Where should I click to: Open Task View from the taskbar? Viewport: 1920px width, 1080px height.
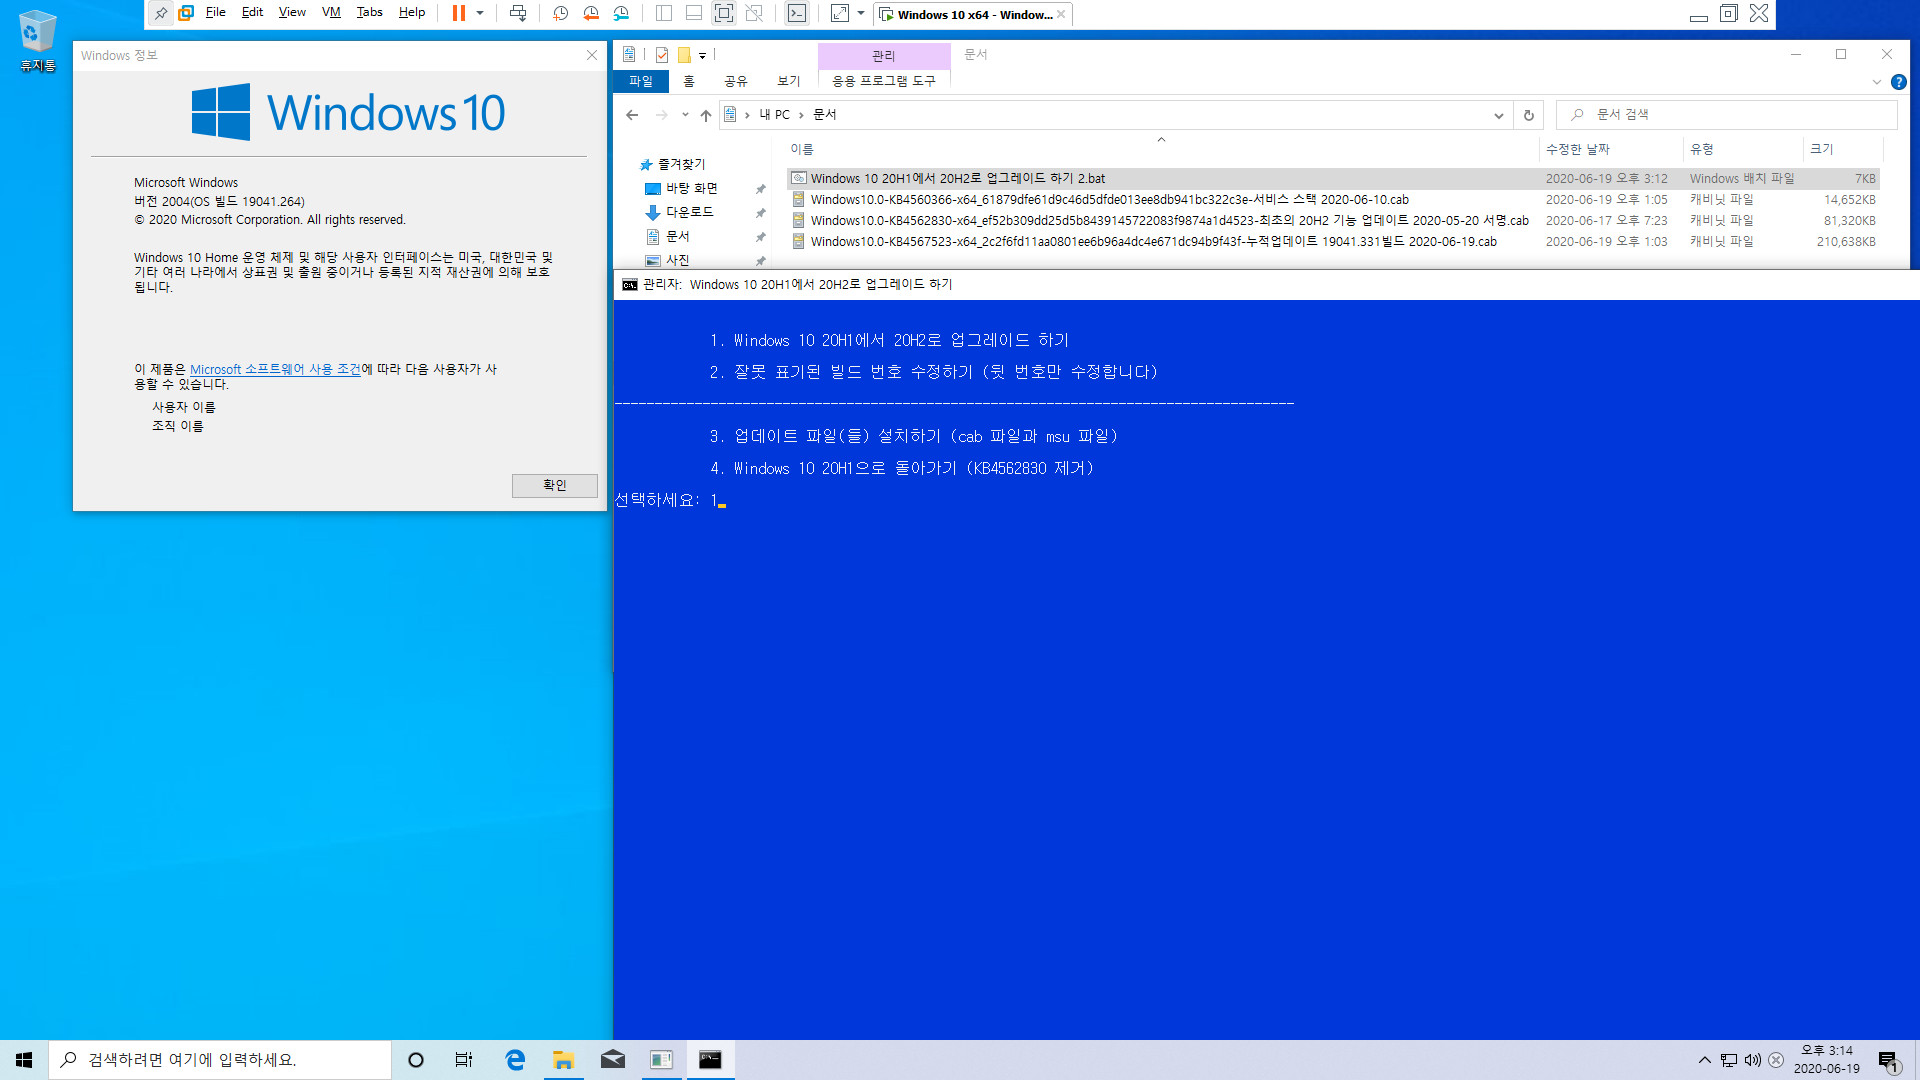coord(464,1060)
